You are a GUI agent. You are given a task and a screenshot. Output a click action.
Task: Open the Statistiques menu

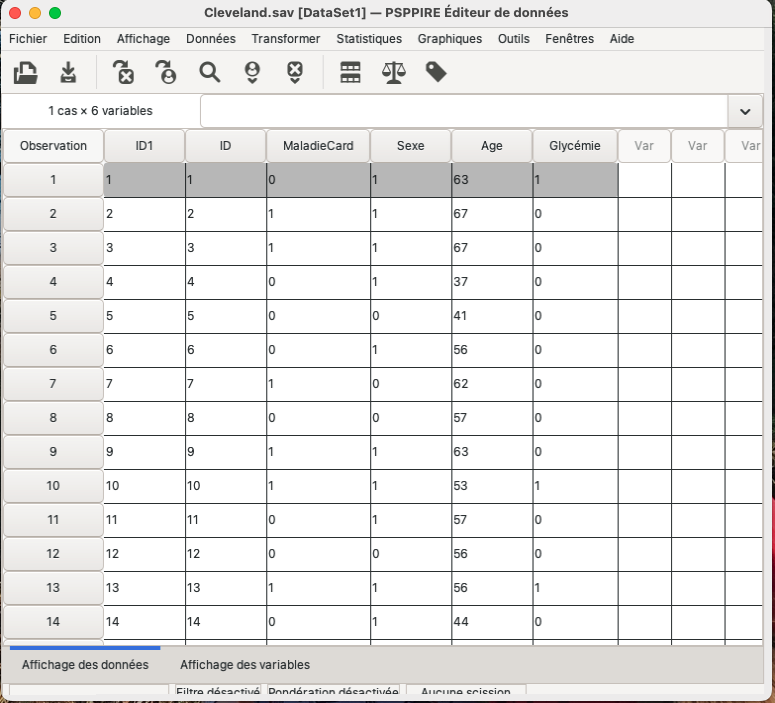pos(369,39)
